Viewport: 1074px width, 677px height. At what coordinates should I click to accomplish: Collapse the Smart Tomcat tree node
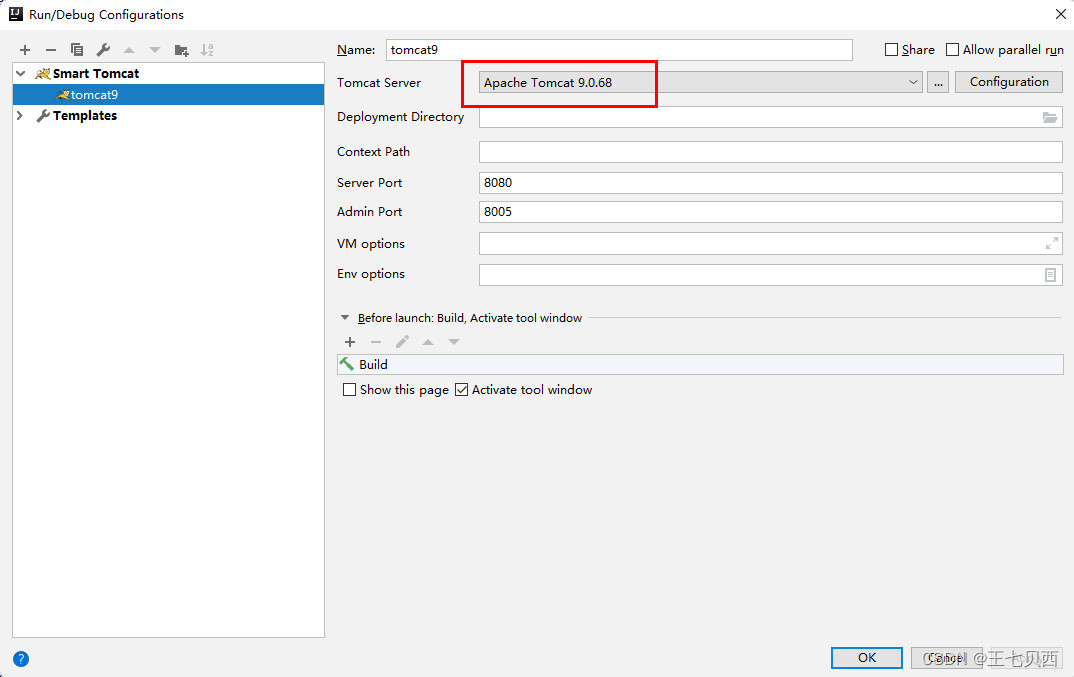click(x=21, y=73)
